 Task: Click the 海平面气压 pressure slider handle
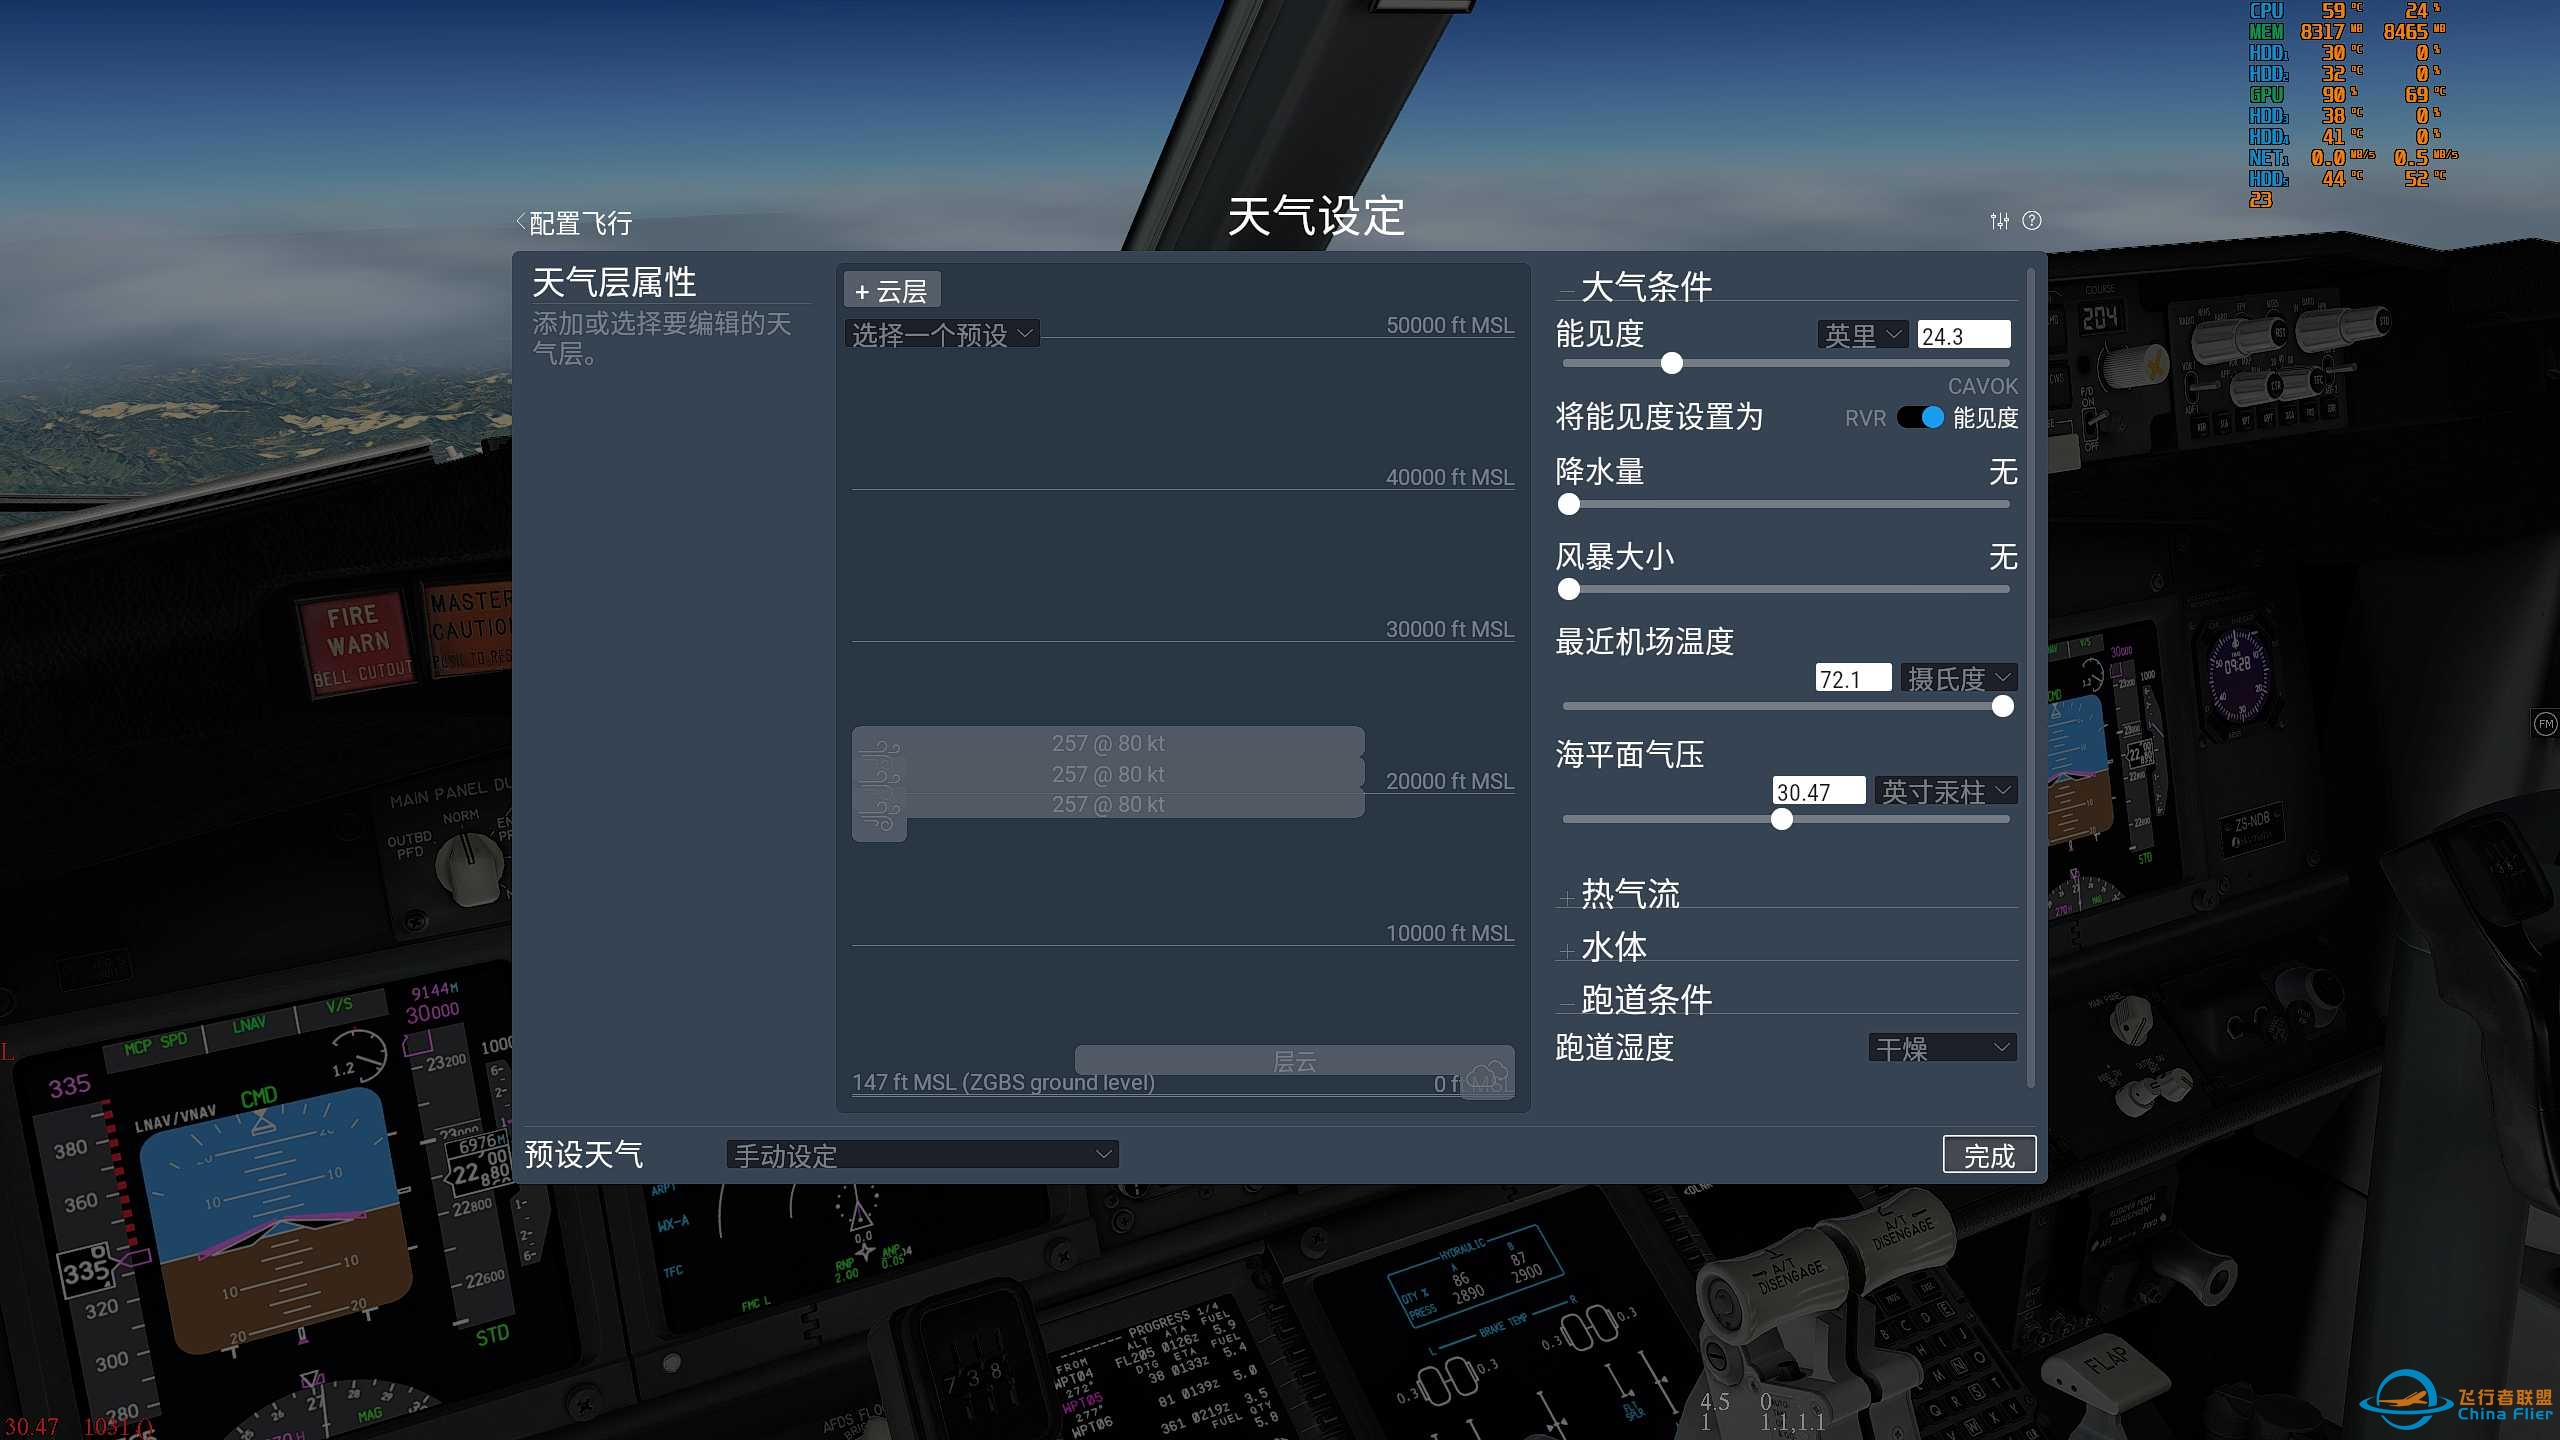click(x=1782, y=820)
